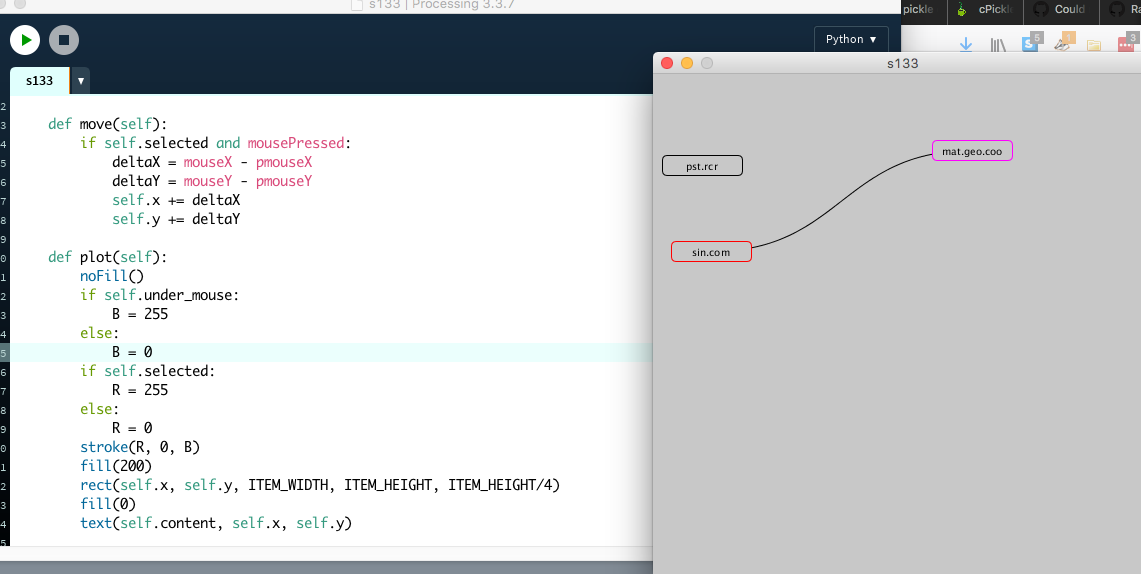Click the pst.rcr node in sketch window
This screenshot has height=574, width=1141.
point(702,166)
